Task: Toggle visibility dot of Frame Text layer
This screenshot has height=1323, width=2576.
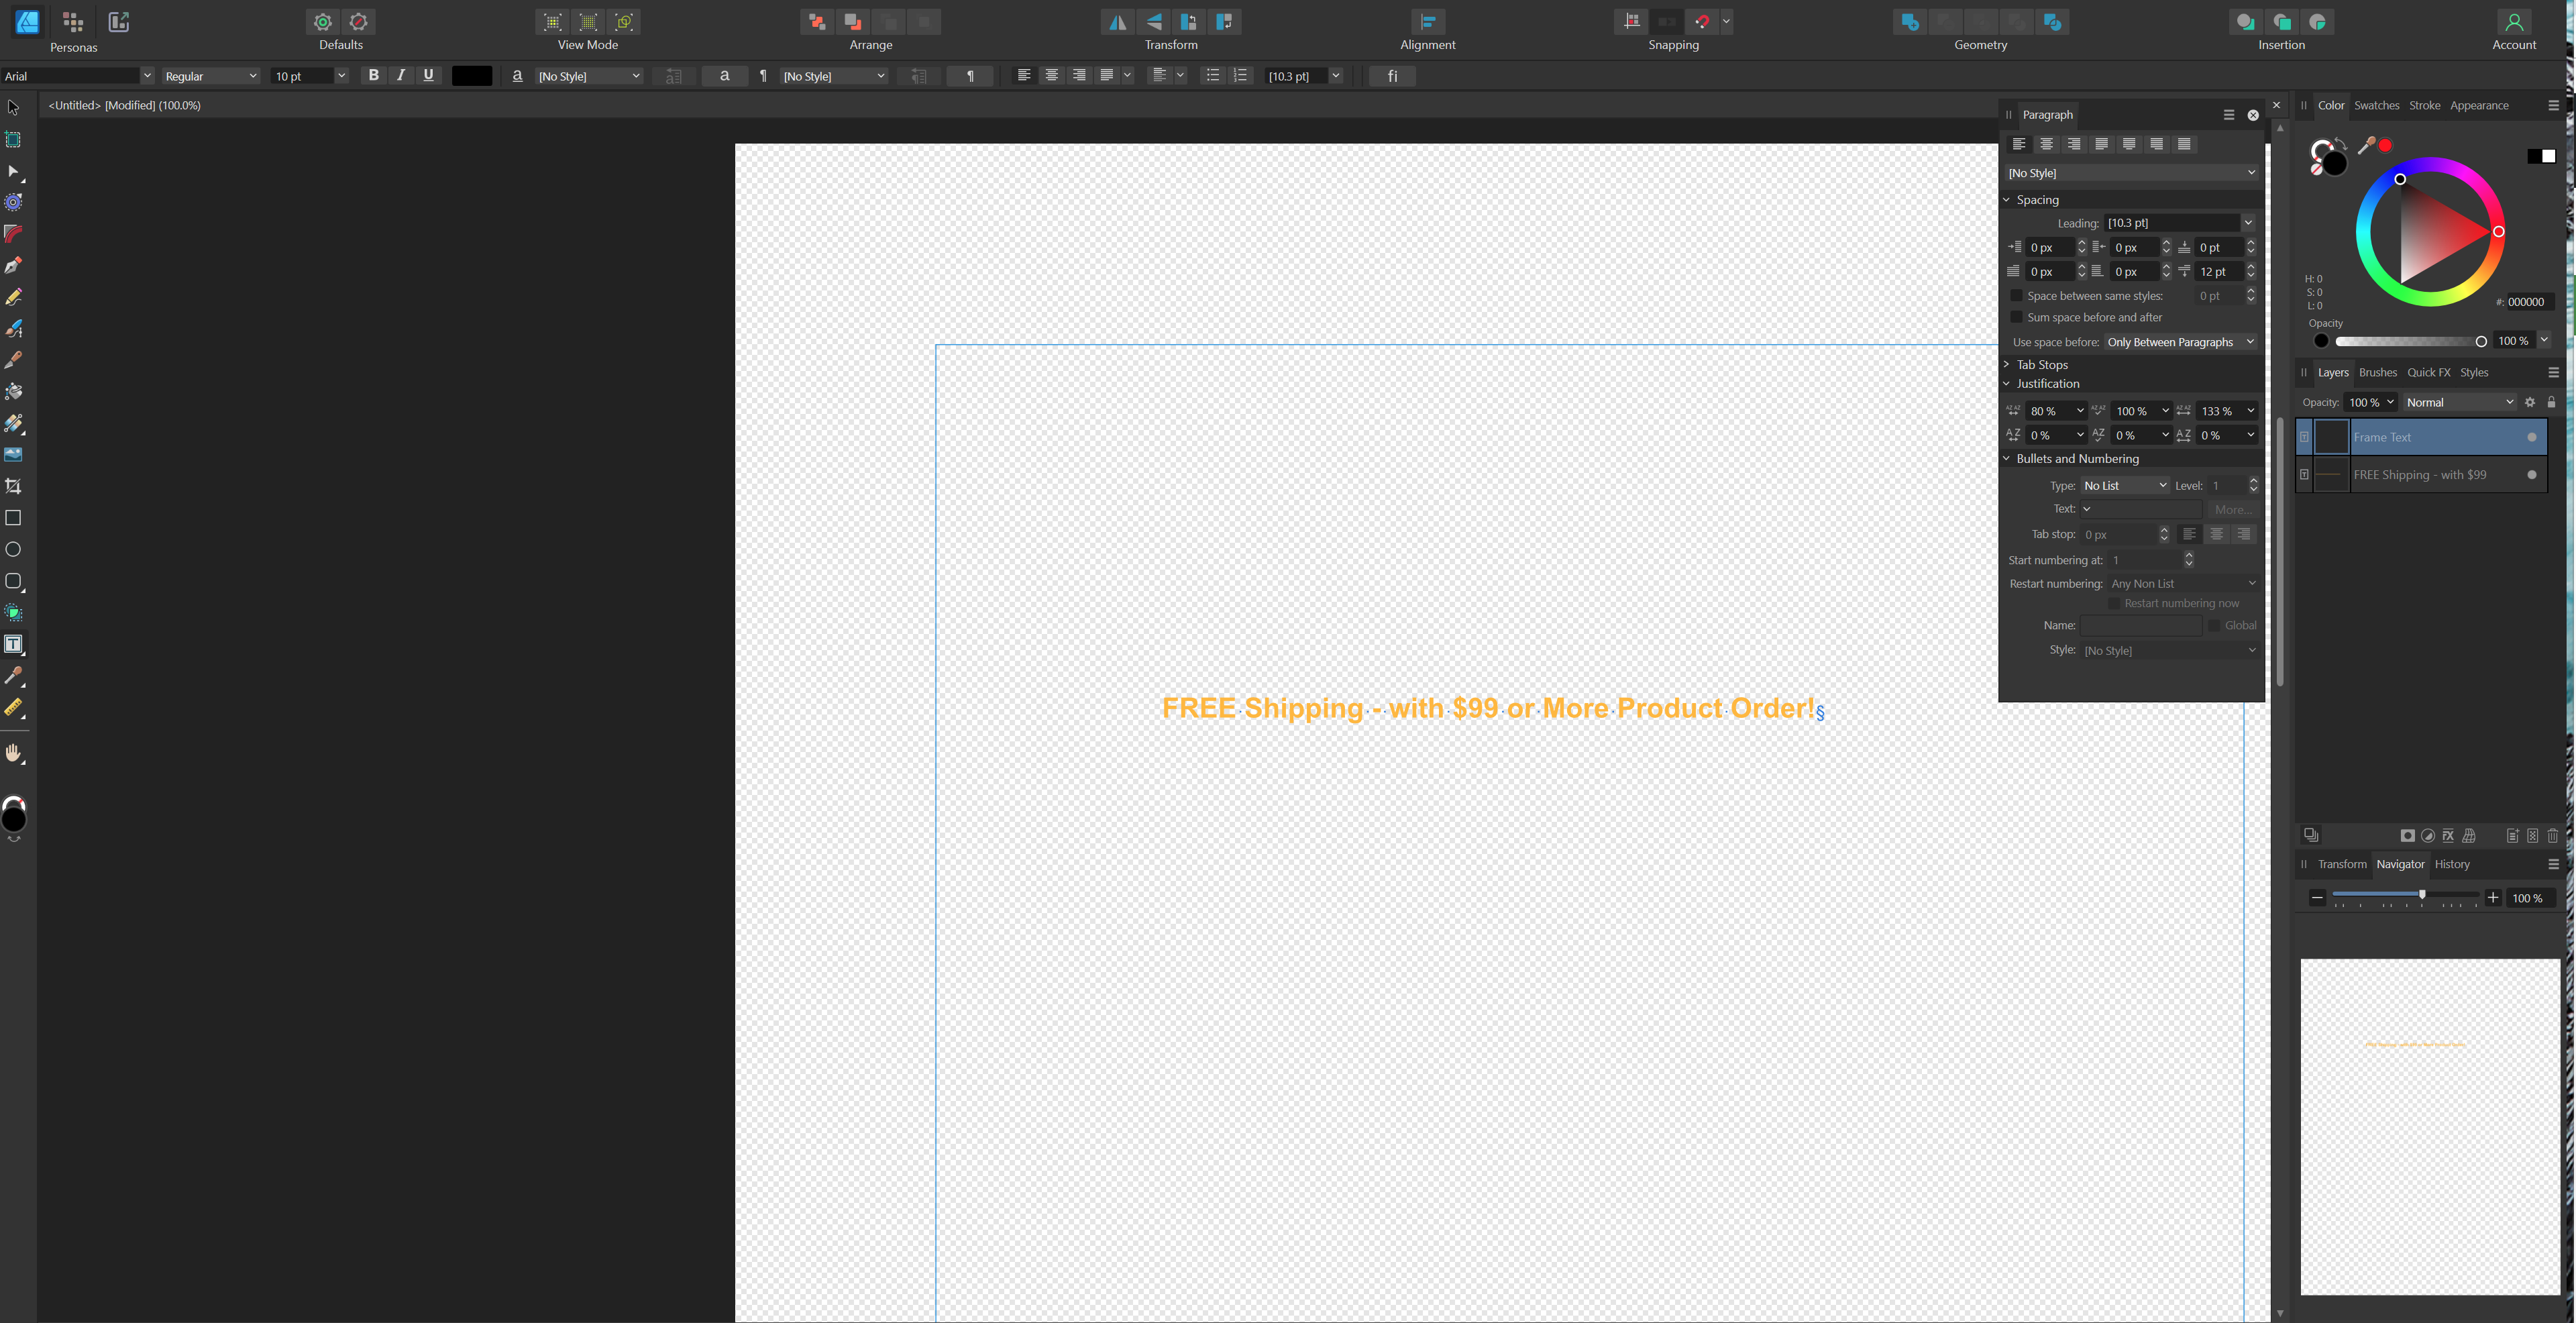Action: (2531, 438)
